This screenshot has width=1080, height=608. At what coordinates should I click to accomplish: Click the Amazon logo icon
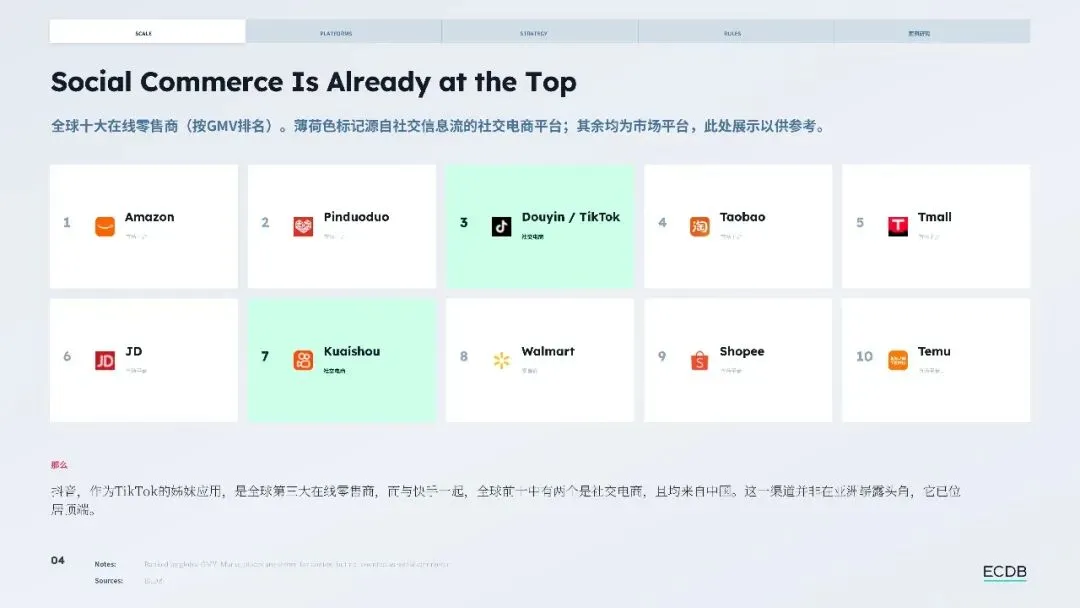[x=105, y=226]
